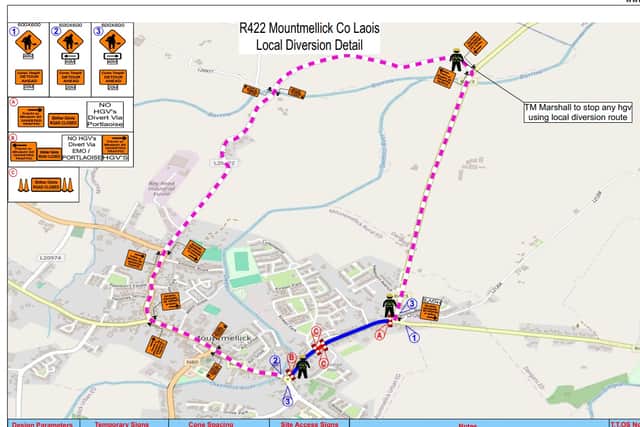640x427 pixels.
Task: Select the marshal figure beside red marker B
Action: click(302, 367)
